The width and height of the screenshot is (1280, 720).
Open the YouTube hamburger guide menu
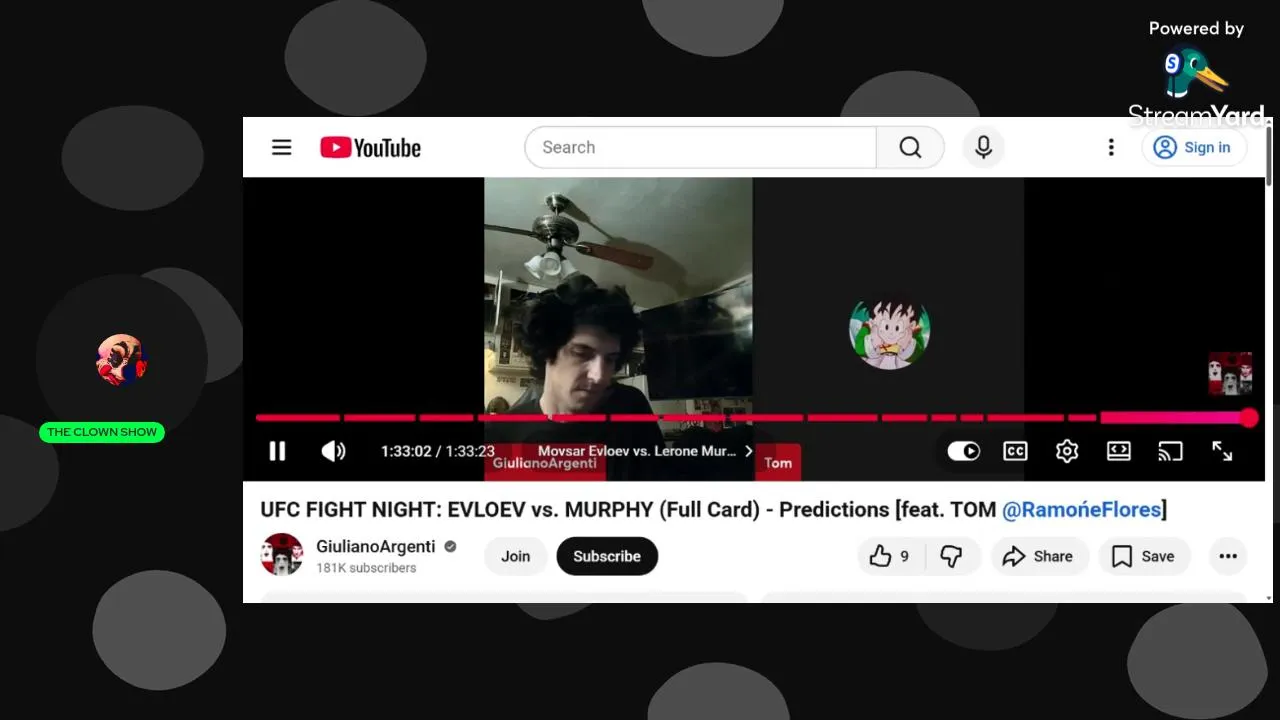click(282, 147)
